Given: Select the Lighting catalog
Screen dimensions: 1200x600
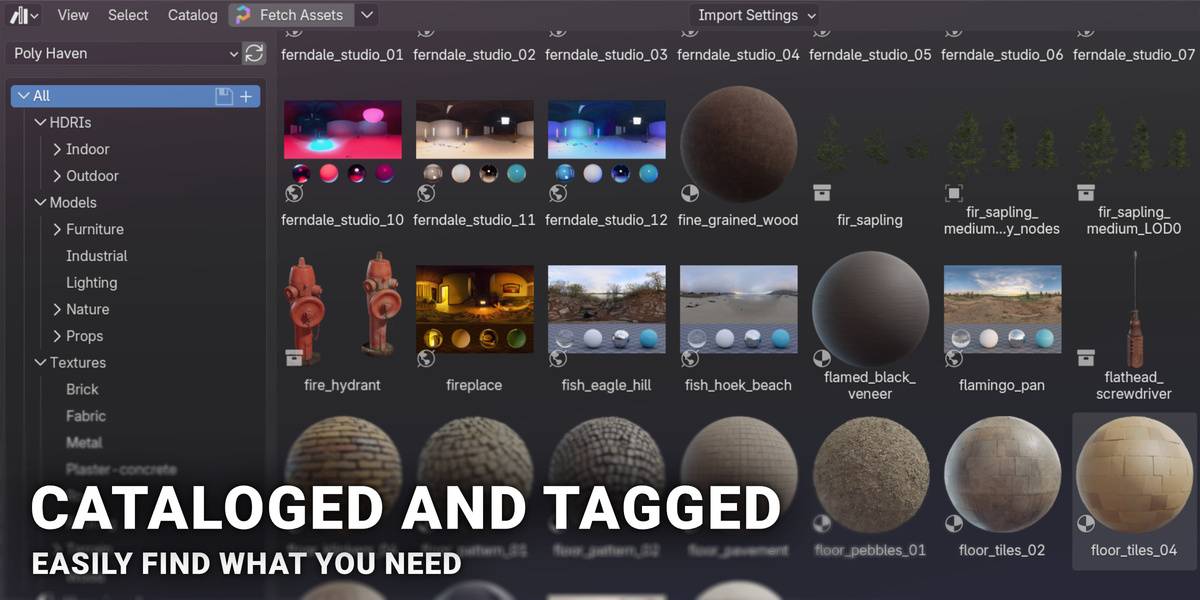Looking at the screenshot, I should tap(92, 283).
